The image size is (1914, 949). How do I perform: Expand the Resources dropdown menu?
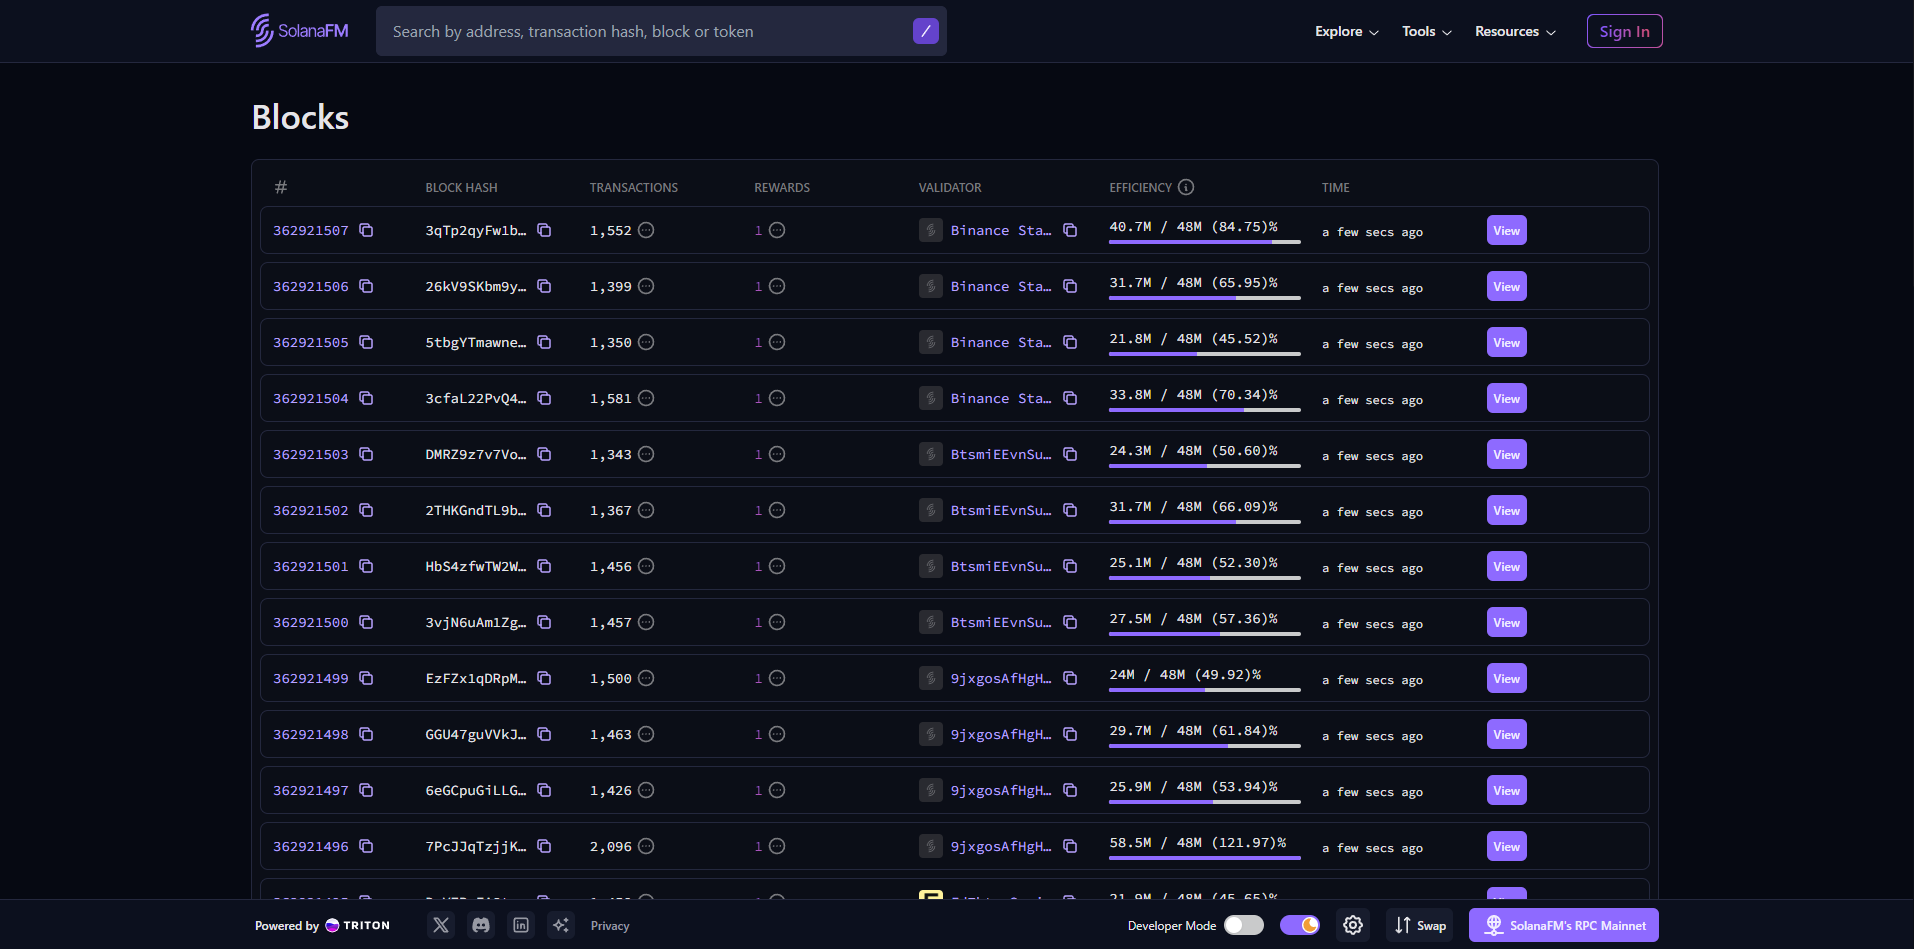(1515, 32)
